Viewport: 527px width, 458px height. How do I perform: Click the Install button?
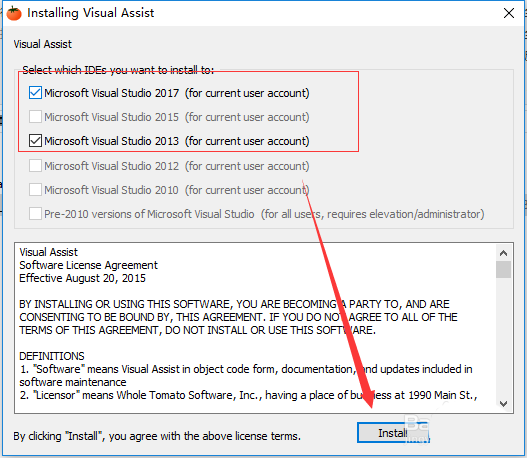[393, 433]
